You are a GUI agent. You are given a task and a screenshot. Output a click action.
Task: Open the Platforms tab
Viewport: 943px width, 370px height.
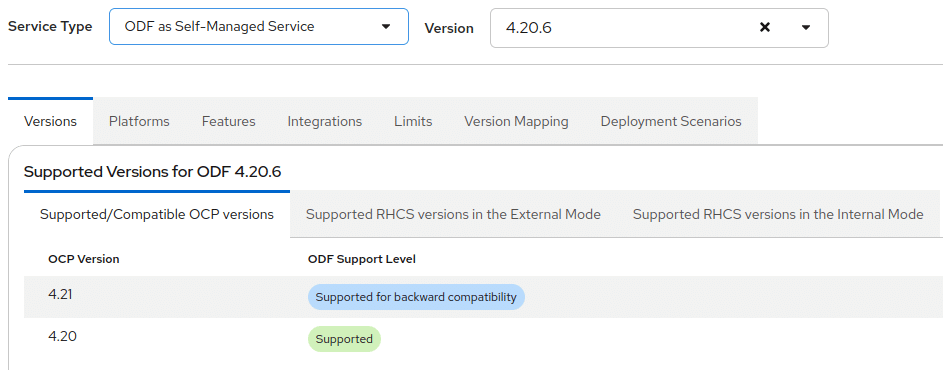point(139,122)
